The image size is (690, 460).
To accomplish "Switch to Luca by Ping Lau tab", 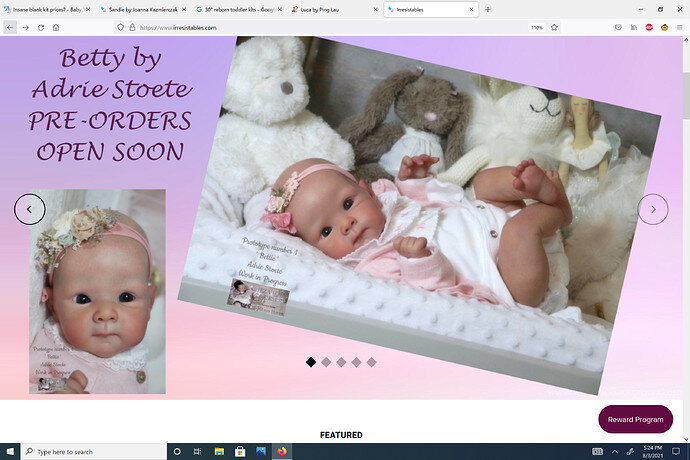I will click(334, 9).
